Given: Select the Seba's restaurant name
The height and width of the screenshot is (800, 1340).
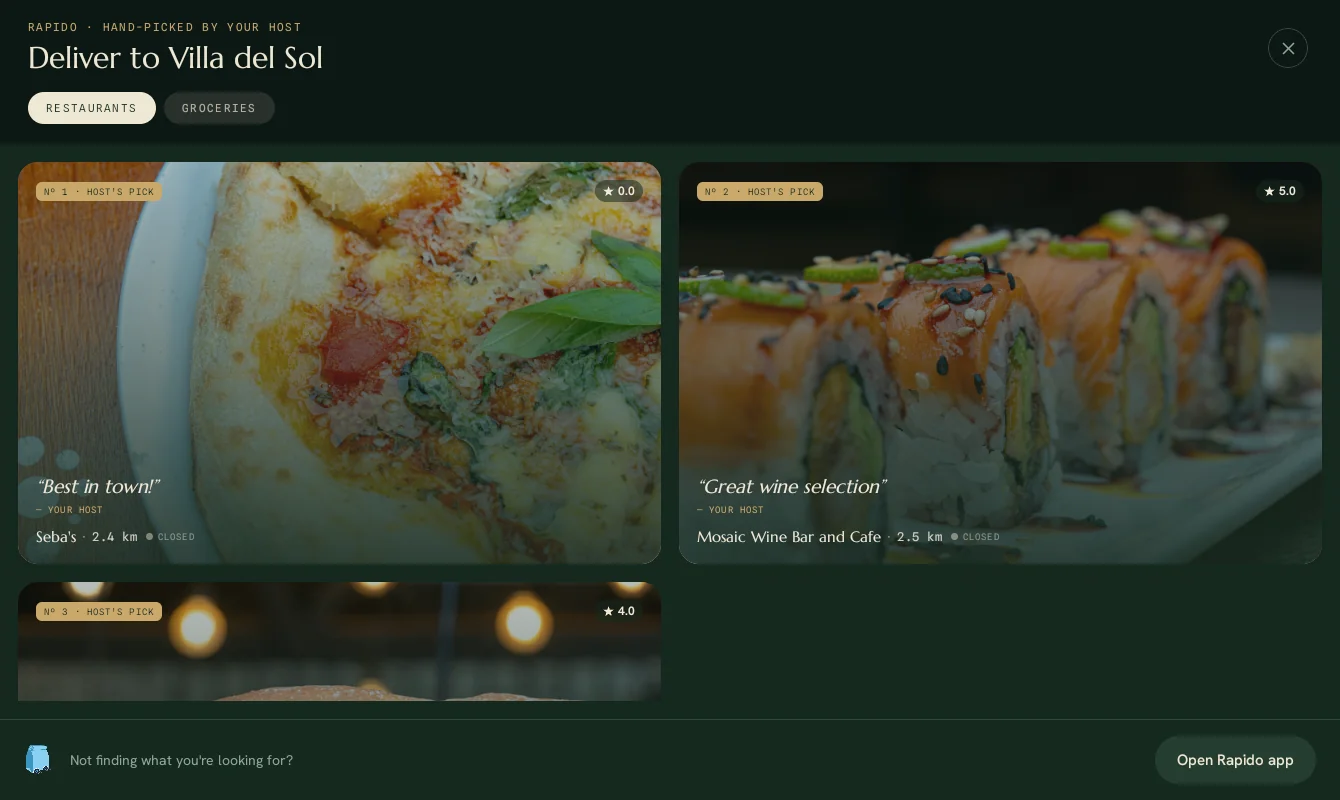Looking at the screenshot, I should pyautogui.click(x=56, y=537).
